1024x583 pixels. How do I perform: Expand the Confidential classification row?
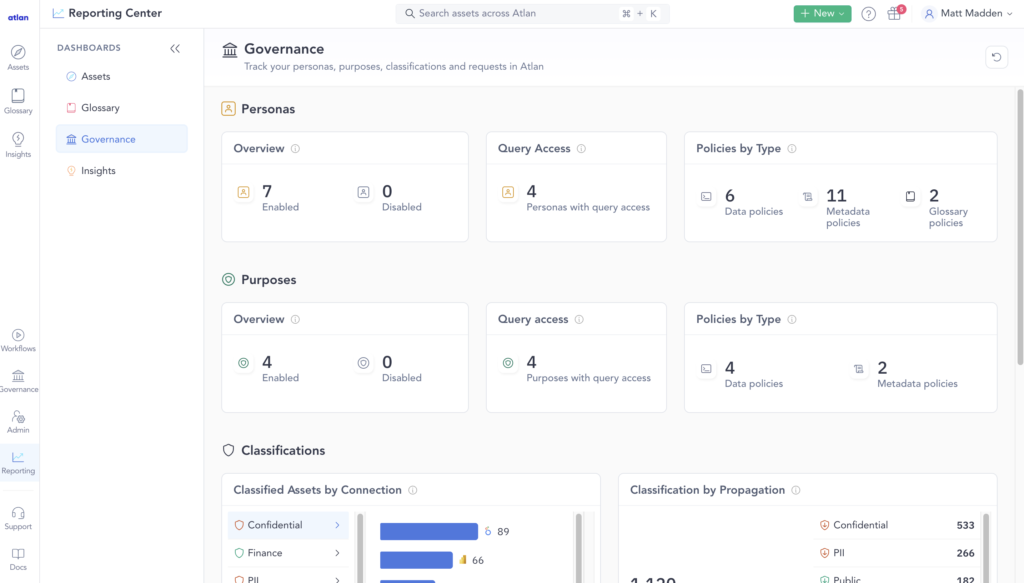[x=288, y=525]
